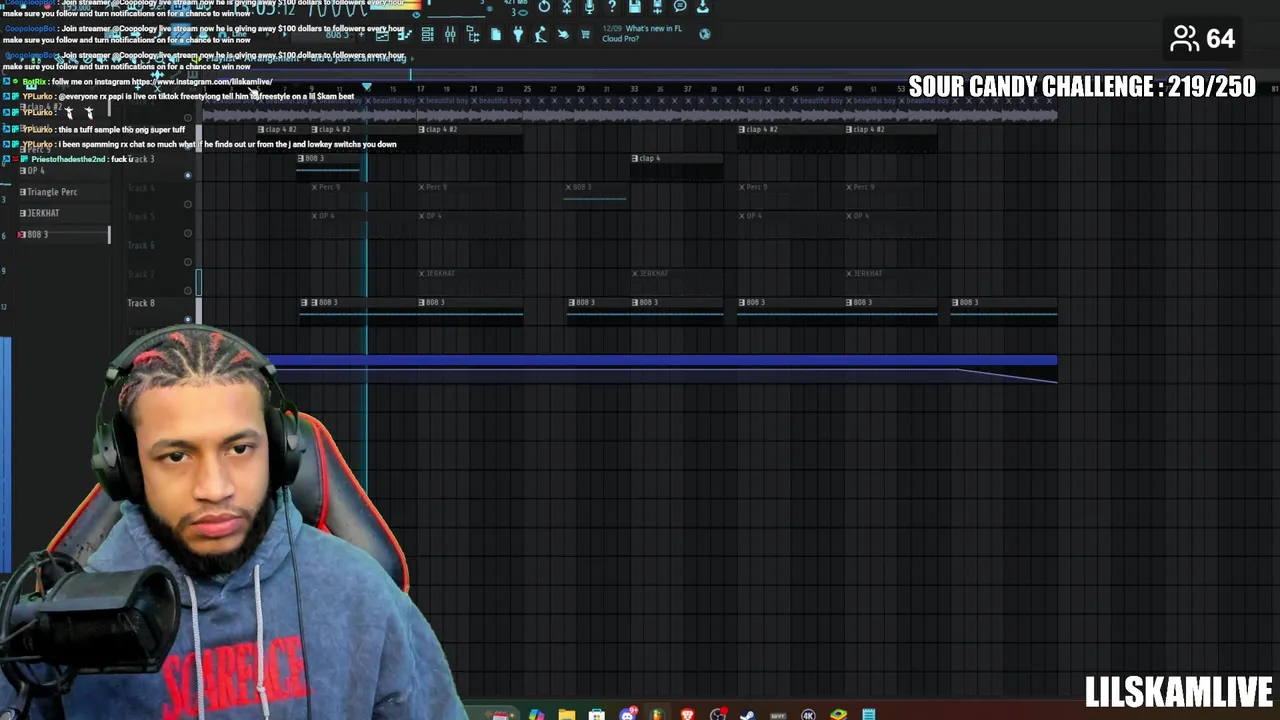Open the help question mark icon
The image size is (1280, 720).
pos(612,6)
